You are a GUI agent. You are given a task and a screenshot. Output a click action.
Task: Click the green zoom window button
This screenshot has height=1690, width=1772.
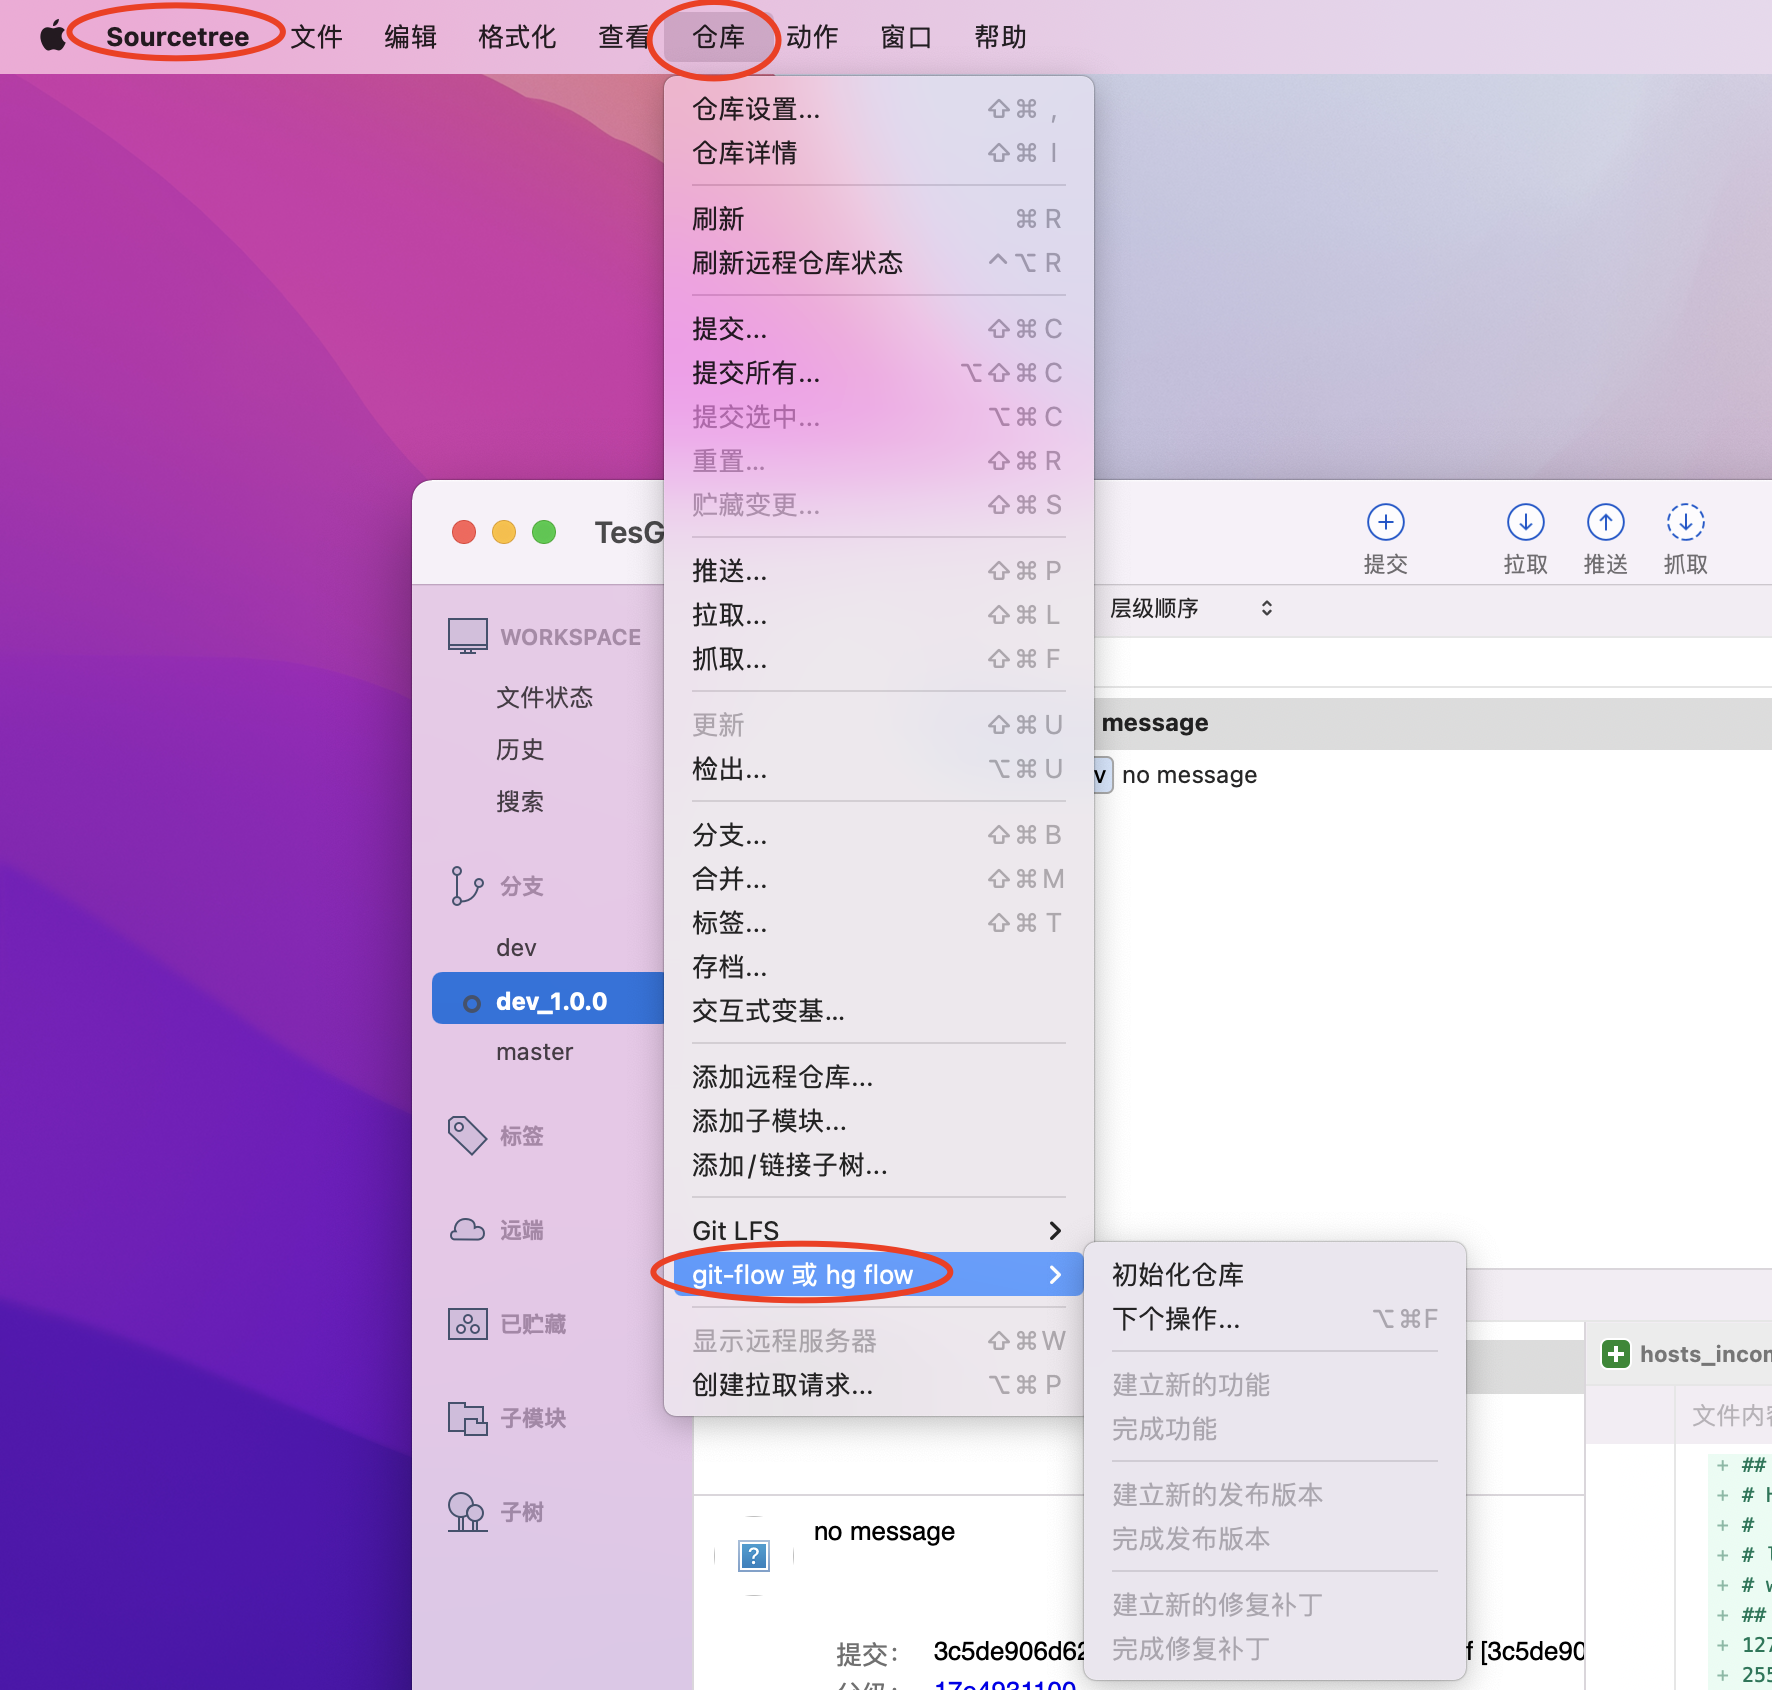(544, 532)
